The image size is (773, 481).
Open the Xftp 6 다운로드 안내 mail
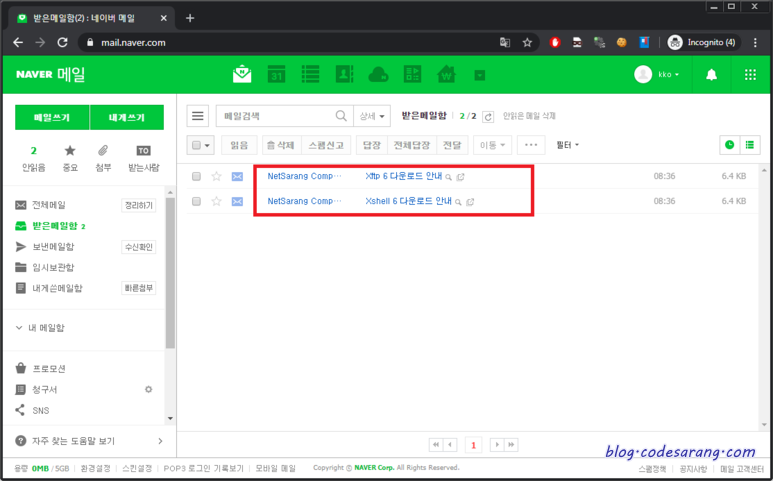click(404, 176)
